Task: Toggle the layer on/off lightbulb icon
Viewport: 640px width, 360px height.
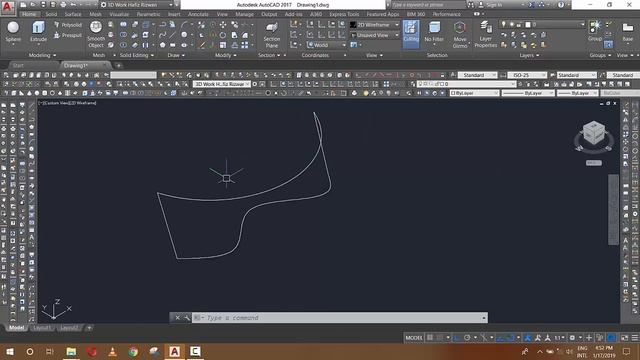Action: point(504,24)
